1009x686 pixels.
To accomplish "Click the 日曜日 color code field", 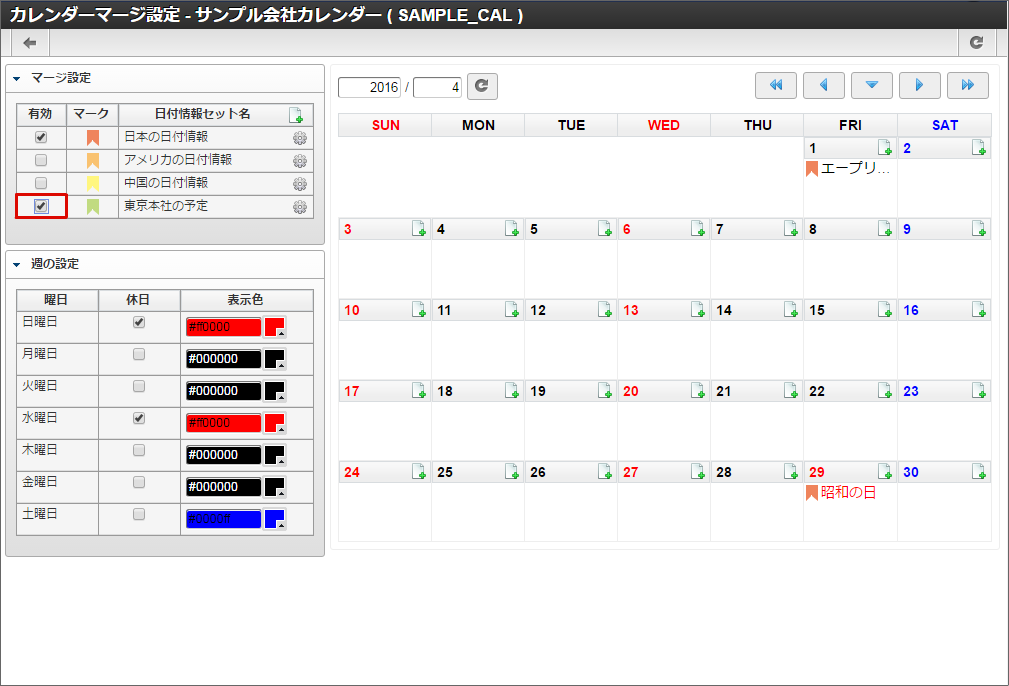I will 223,327.
